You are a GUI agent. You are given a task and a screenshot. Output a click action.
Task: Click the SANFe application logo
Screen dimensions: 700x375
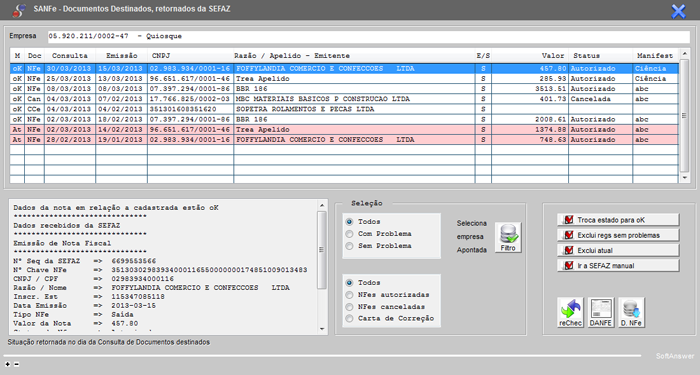pos(19,10)
